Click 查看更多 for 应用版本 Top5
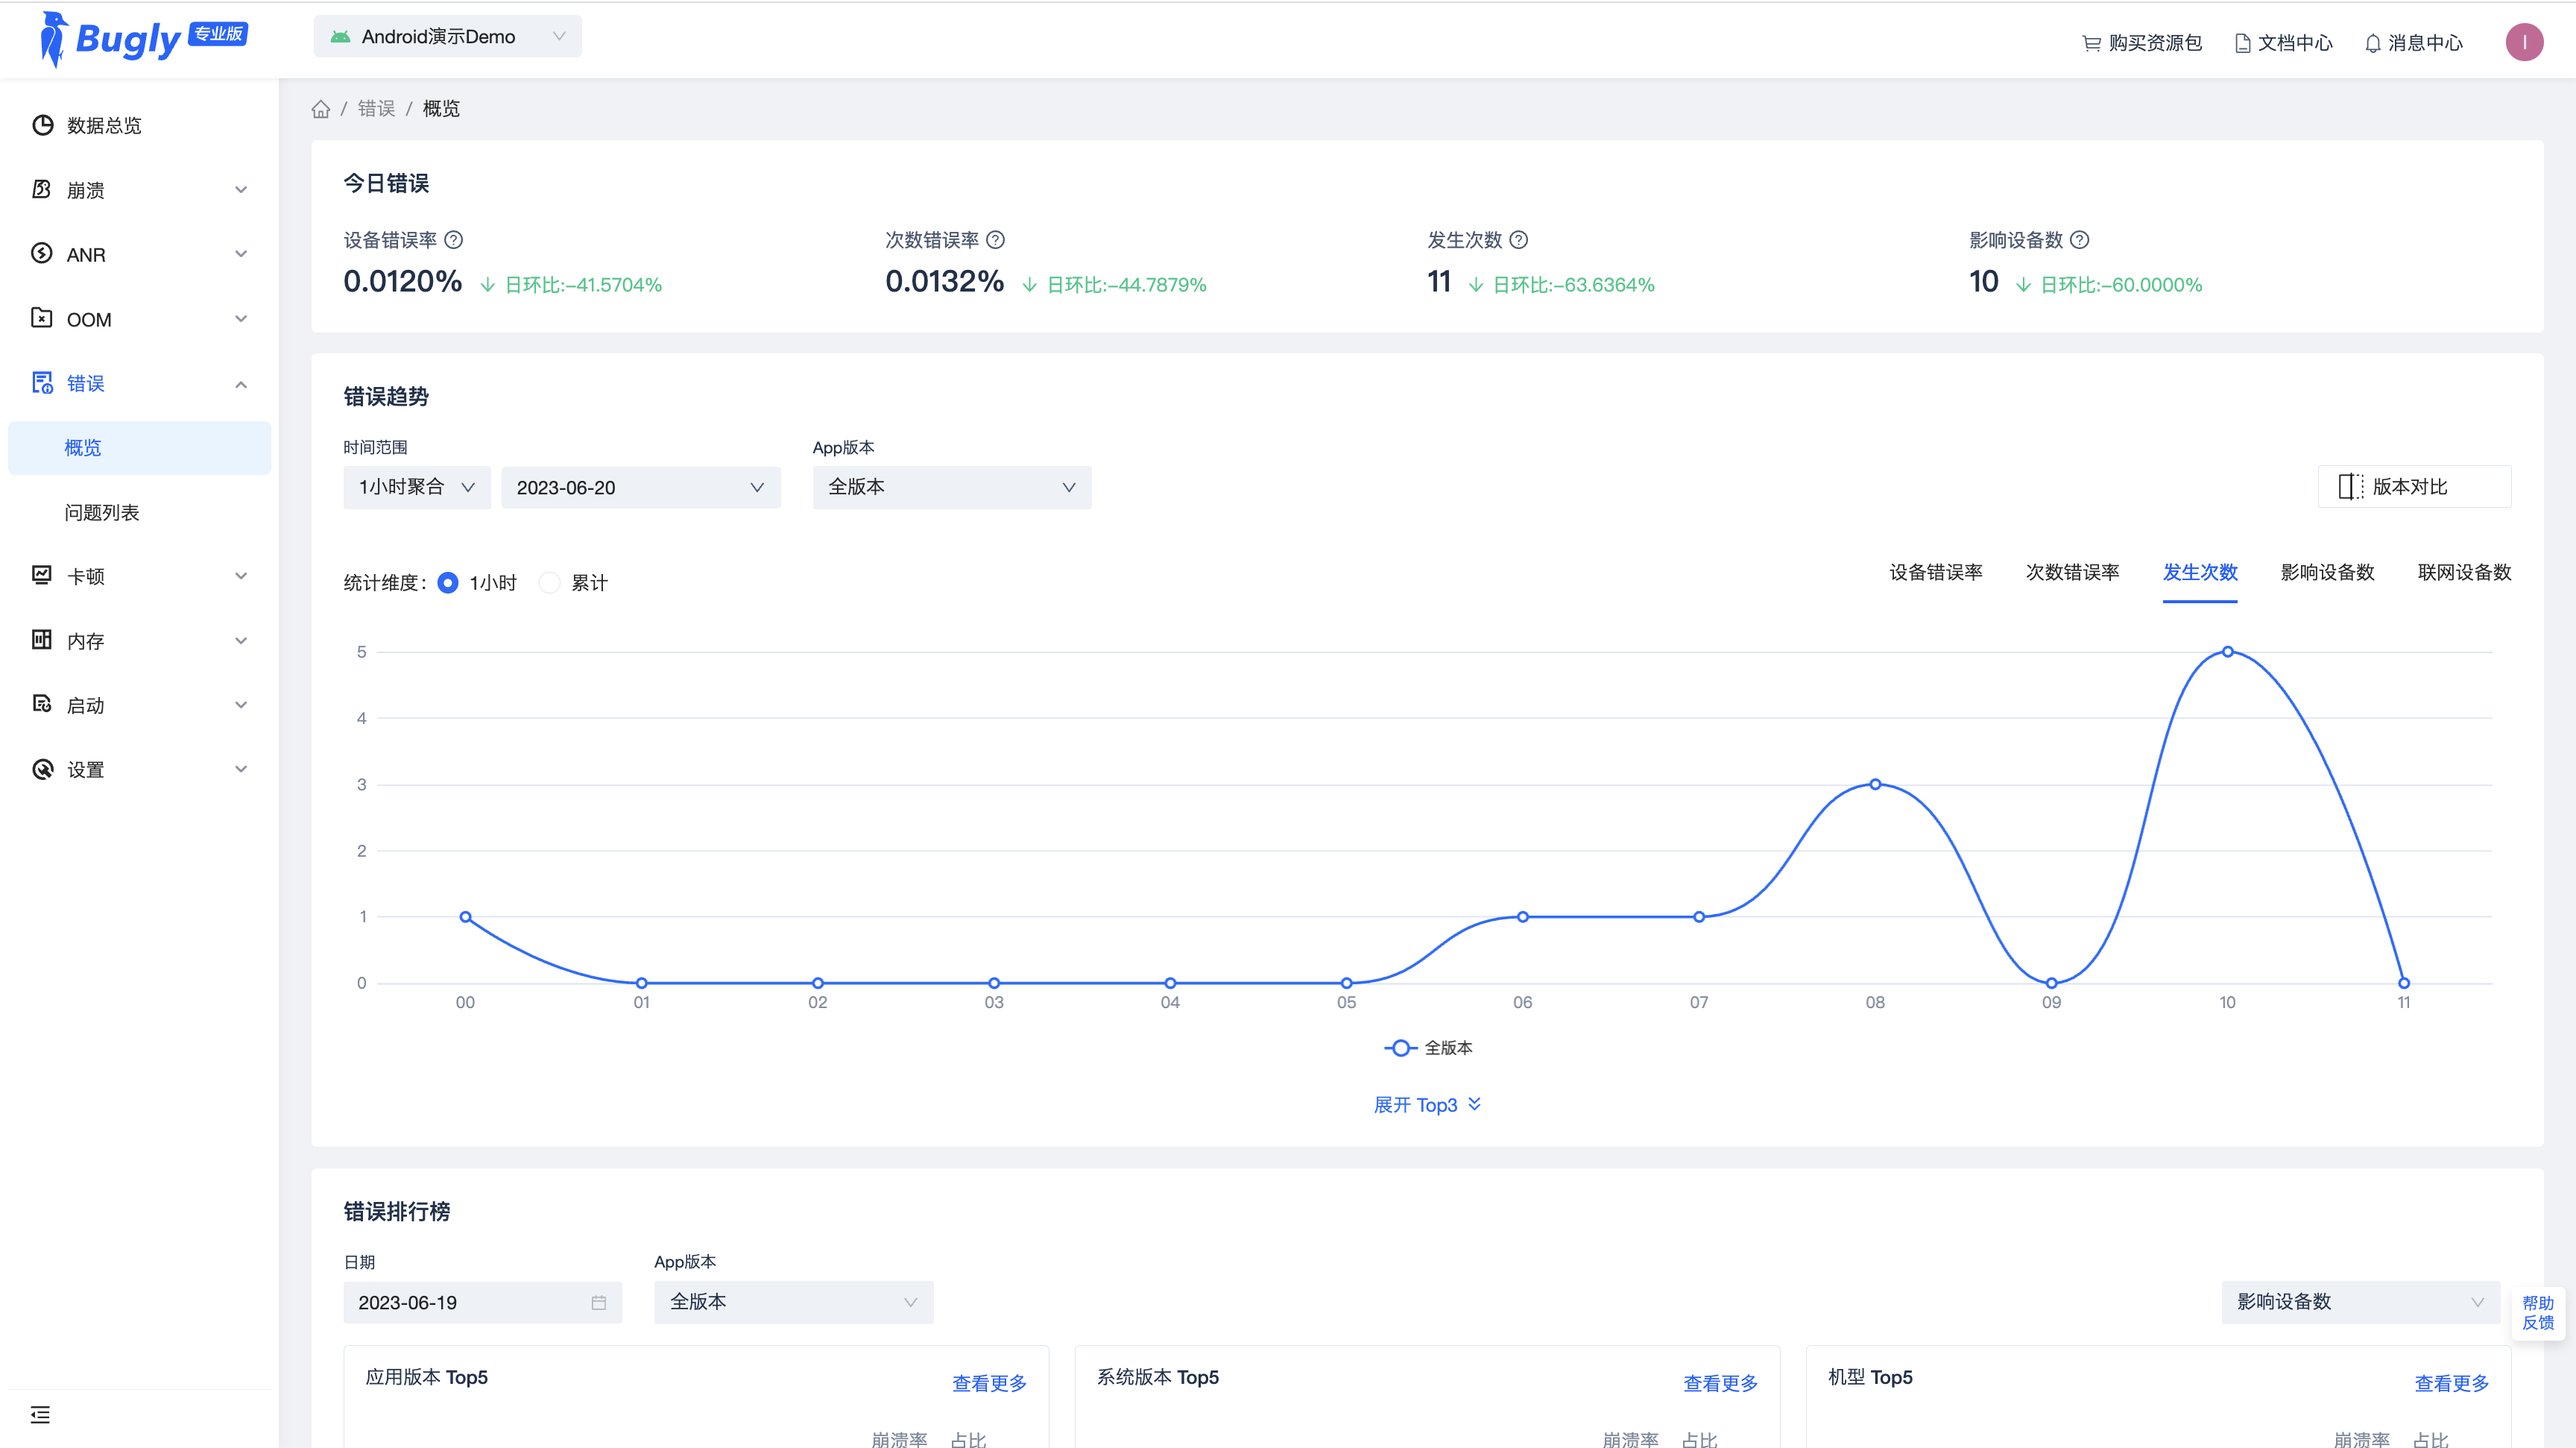The height and width of the screenshot is (1448, 2576). tap(989, 1383)
